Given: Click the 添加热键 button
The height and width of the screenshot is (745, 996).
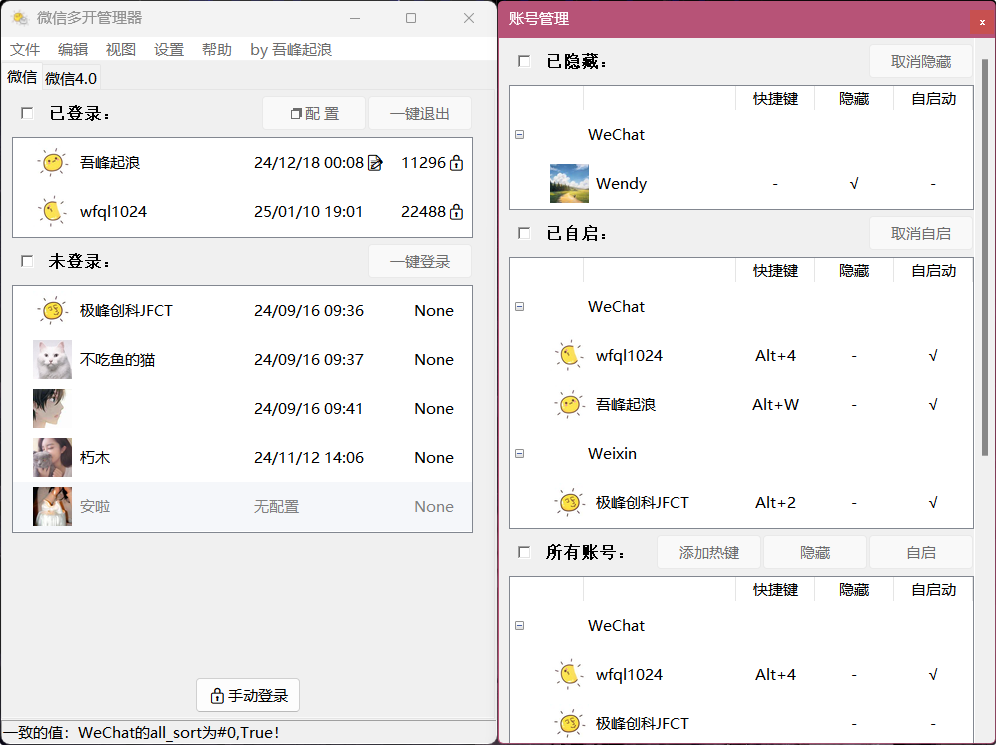Looking at the screenshot, I should (709, 553).
